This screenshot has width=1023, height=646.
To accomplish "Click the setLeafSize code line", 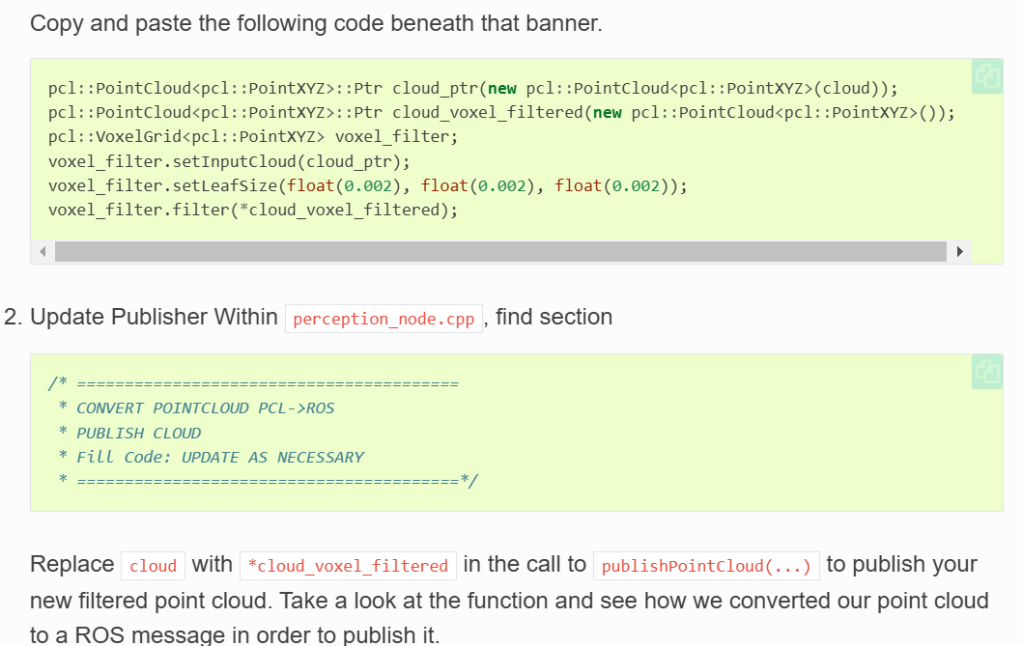I will click(367, 185).
